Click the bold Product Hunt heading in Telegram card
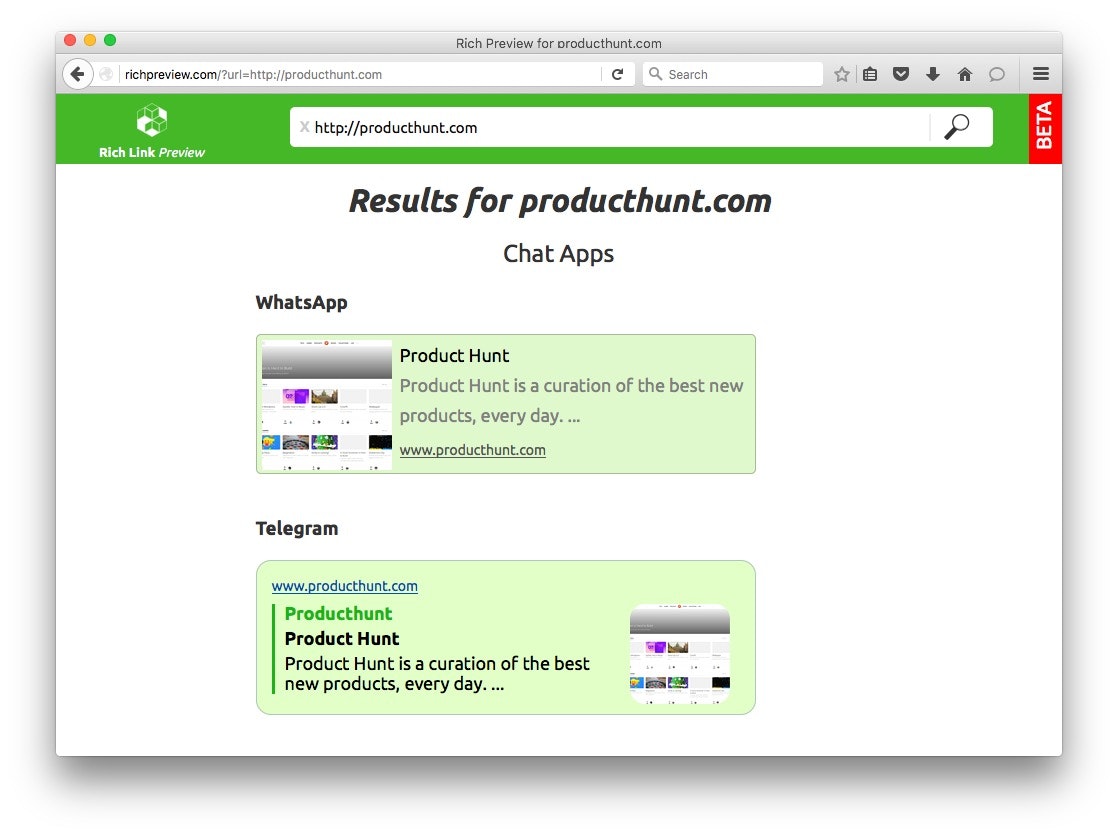 pos(342,638)
